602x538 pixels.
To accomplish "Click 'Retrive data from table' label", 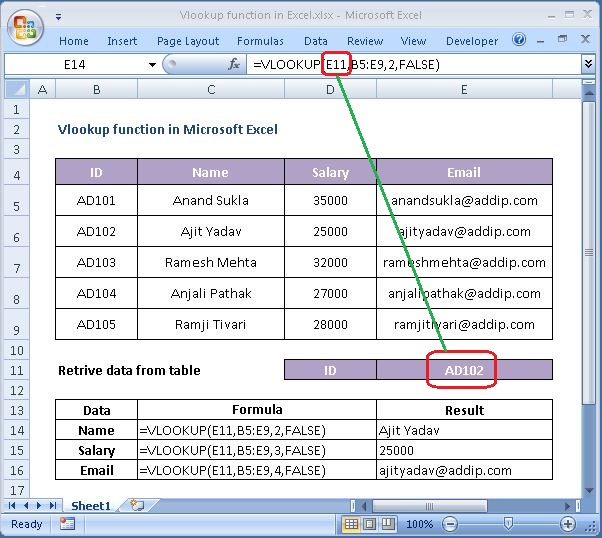I will 129,370.
